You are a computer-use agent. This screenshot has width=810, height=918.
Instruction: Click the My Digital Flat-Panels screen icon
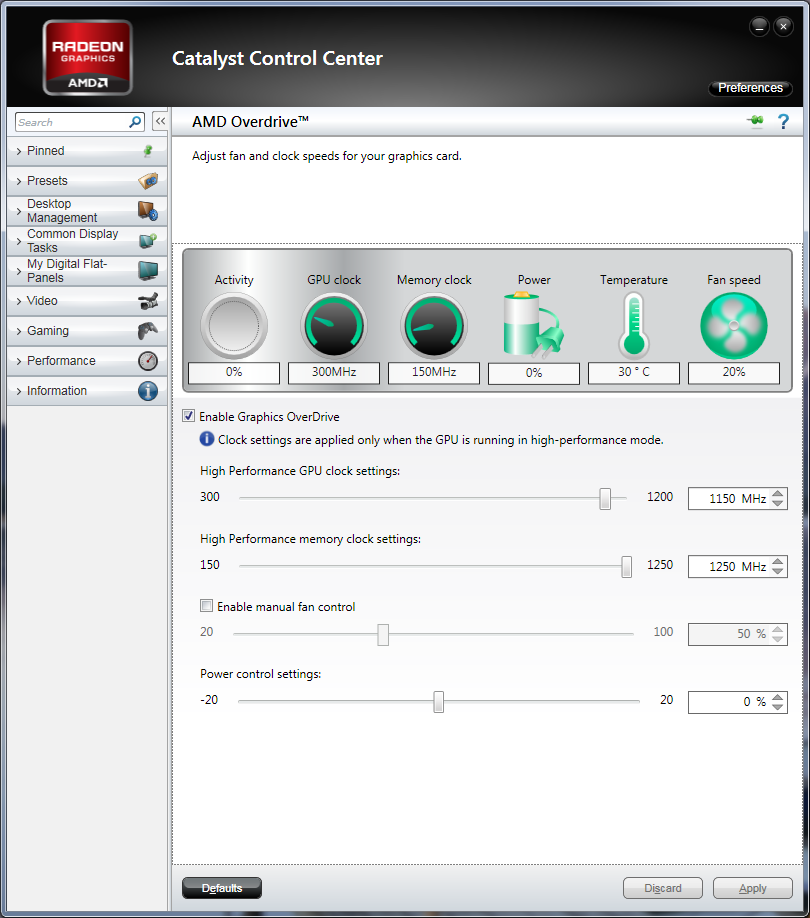pos(148,270)
